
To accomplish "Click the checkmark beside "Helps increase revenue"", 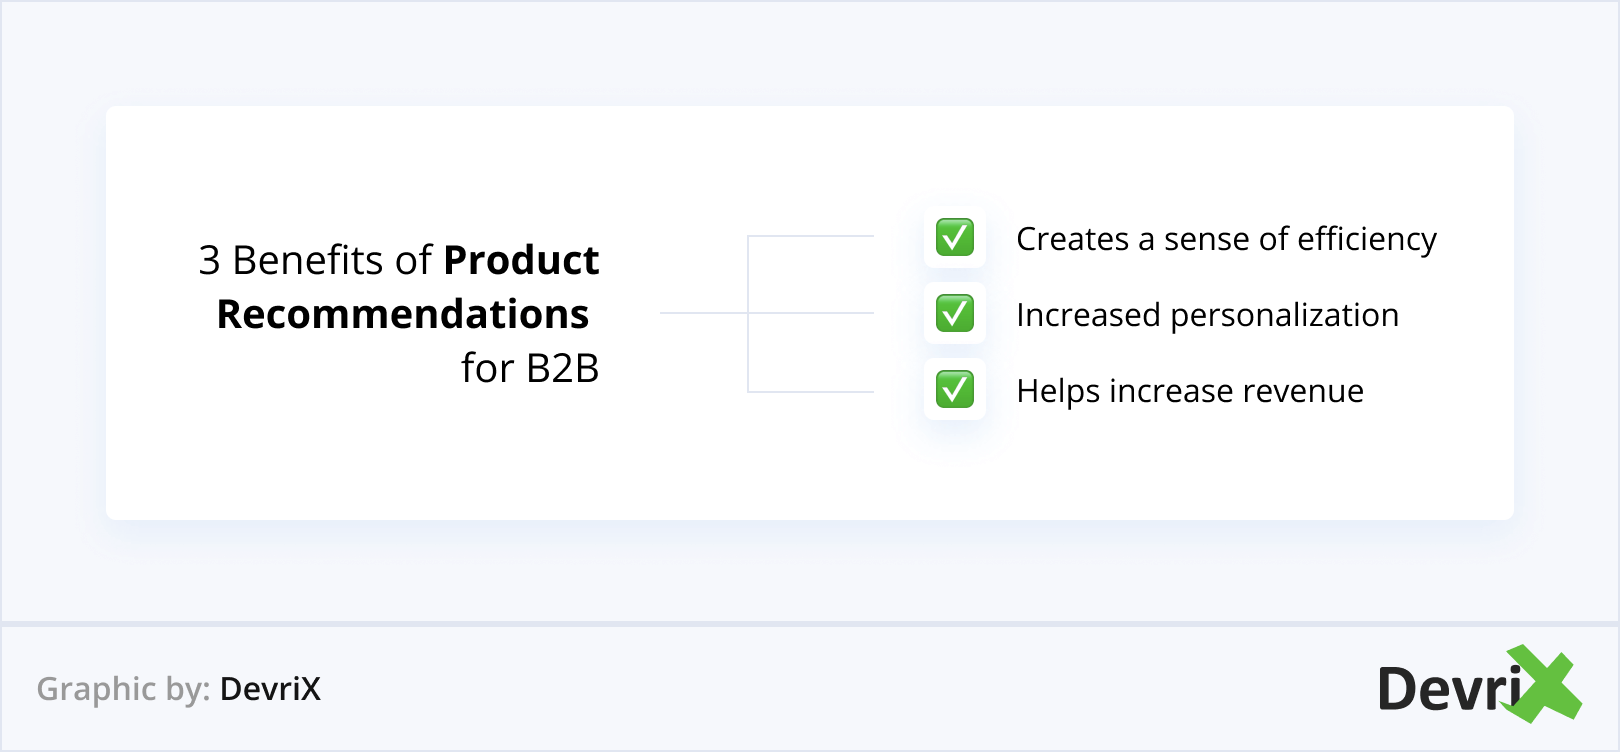I will click(955, 390).
